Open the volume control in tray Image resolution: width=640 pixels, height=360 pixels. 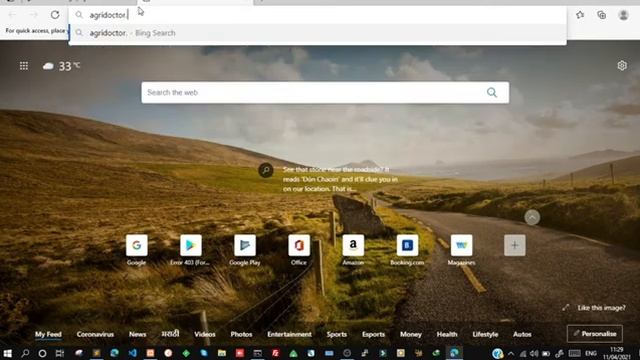[x=534, y=353]
